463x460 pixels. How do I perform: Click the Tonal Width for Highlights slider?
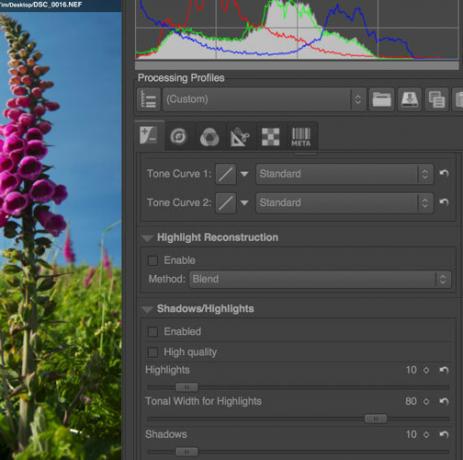coord(298,419)
